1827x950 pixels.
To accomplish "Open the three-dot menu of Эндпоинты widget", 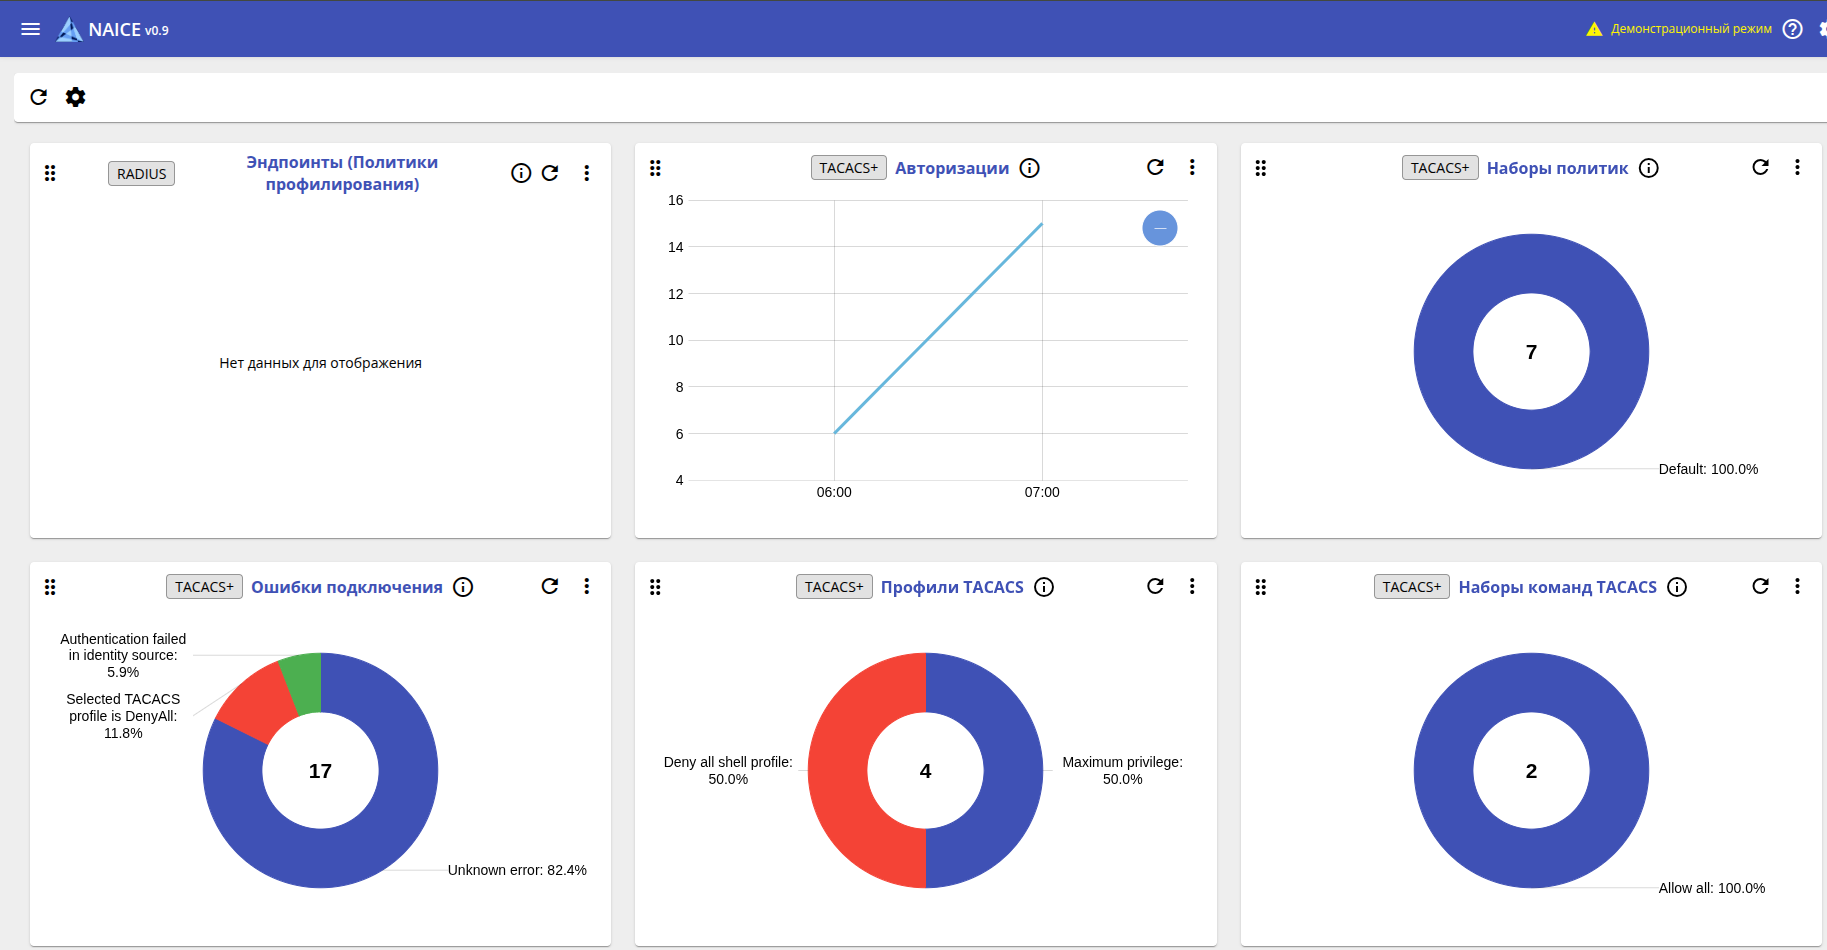I will [587, 173].
